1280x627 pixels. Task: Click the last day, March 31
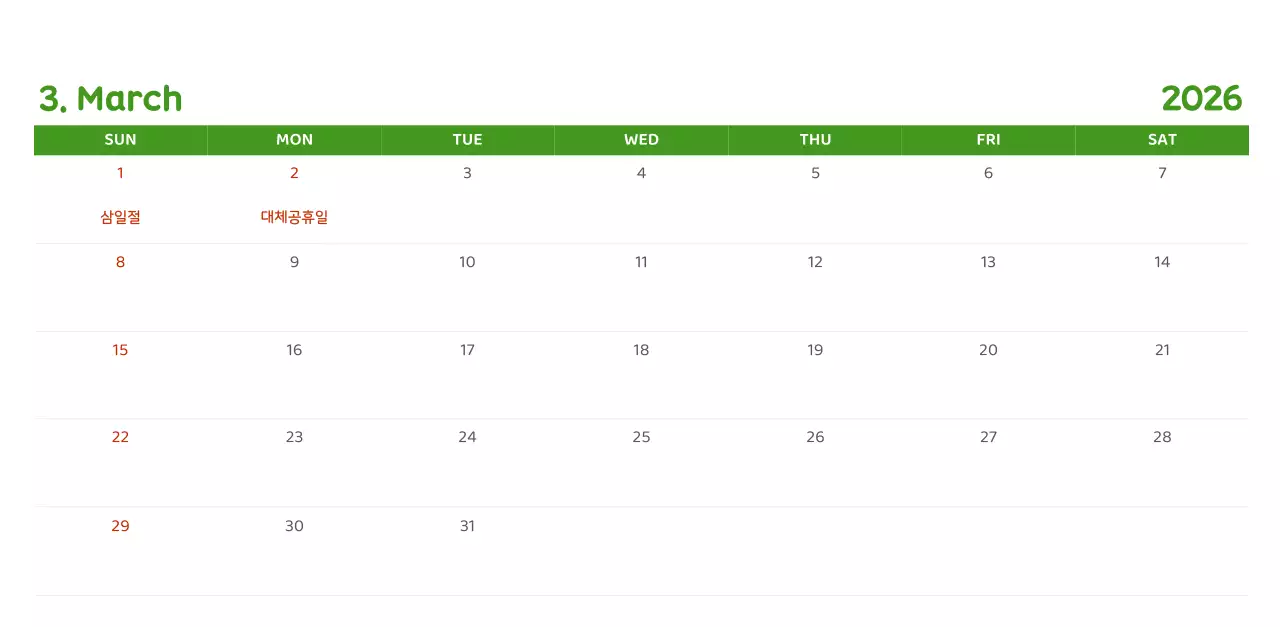point(467,526)
